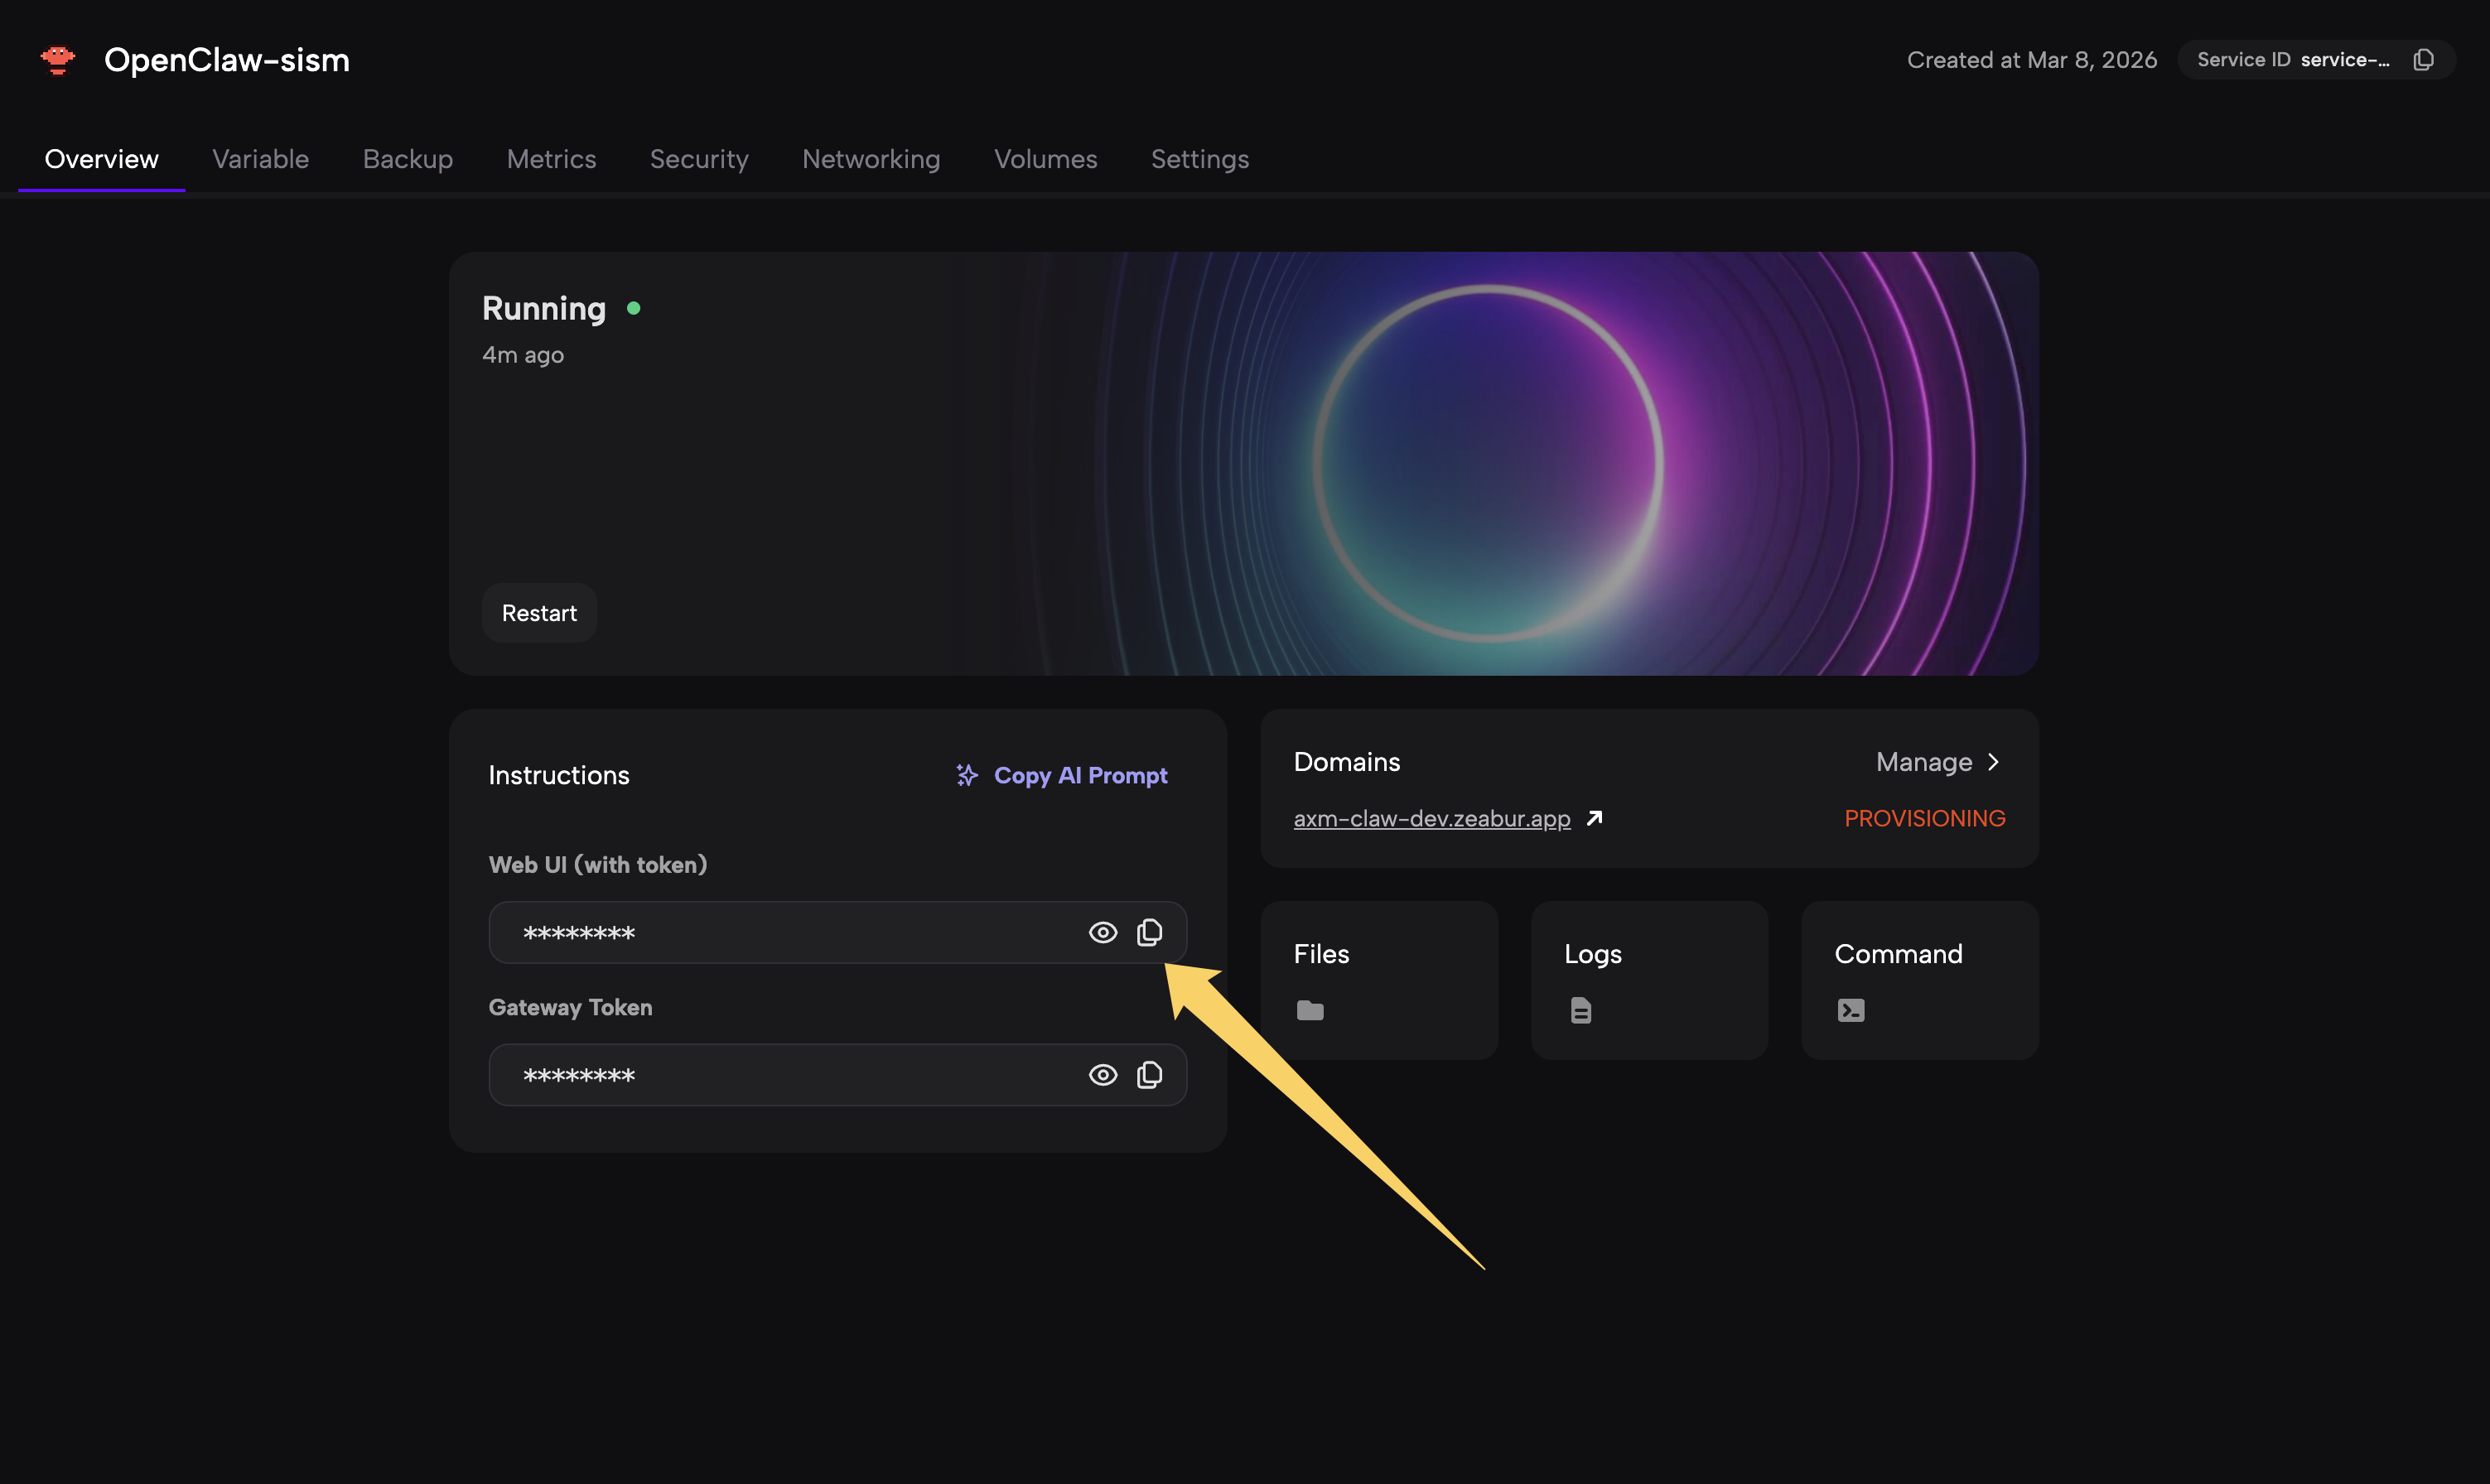Copy the Service ID to clipboard

2423,60
